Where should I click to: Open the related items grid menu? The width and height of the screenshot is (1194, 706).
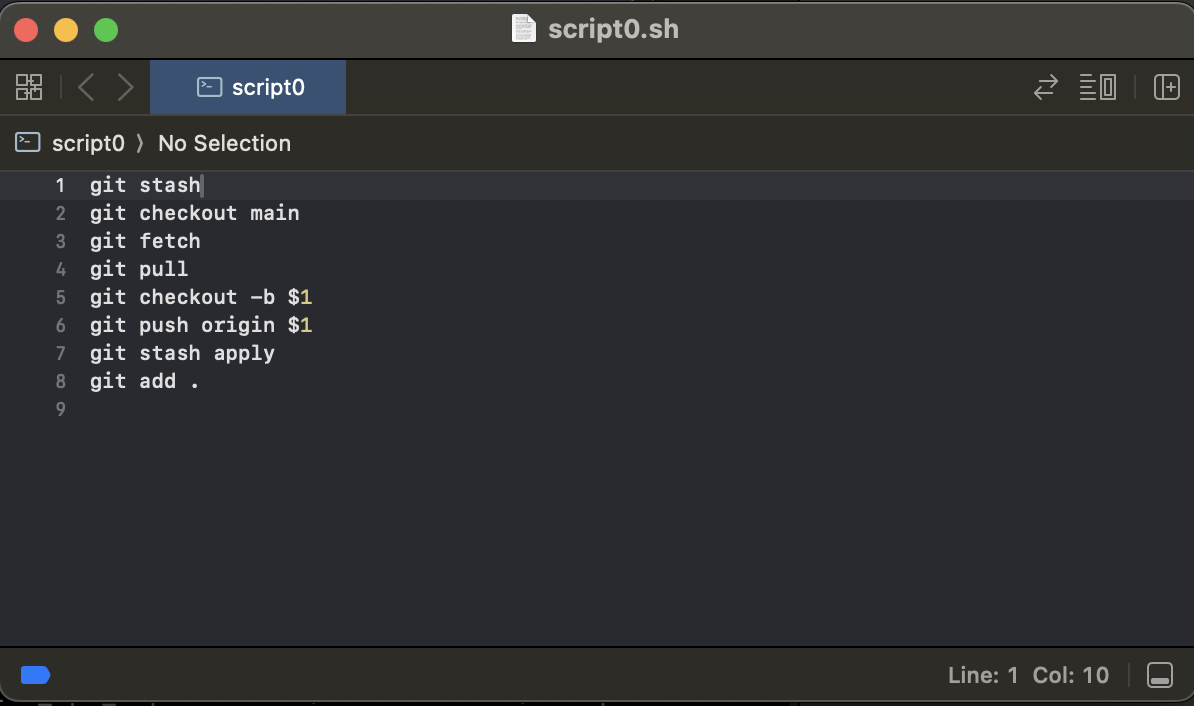click(29, 87)
